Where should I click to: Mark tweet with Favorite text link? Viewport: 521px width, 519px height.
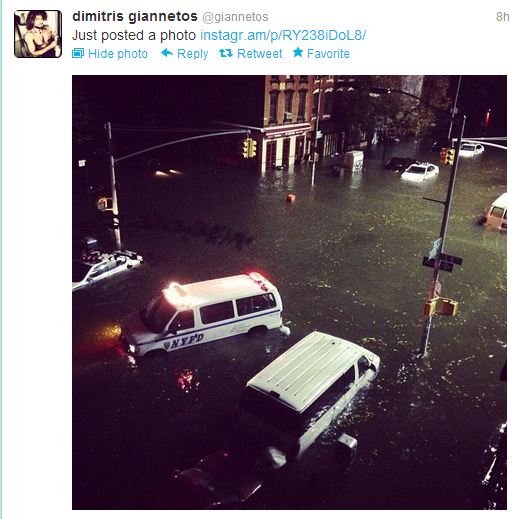tap(328, 54)
